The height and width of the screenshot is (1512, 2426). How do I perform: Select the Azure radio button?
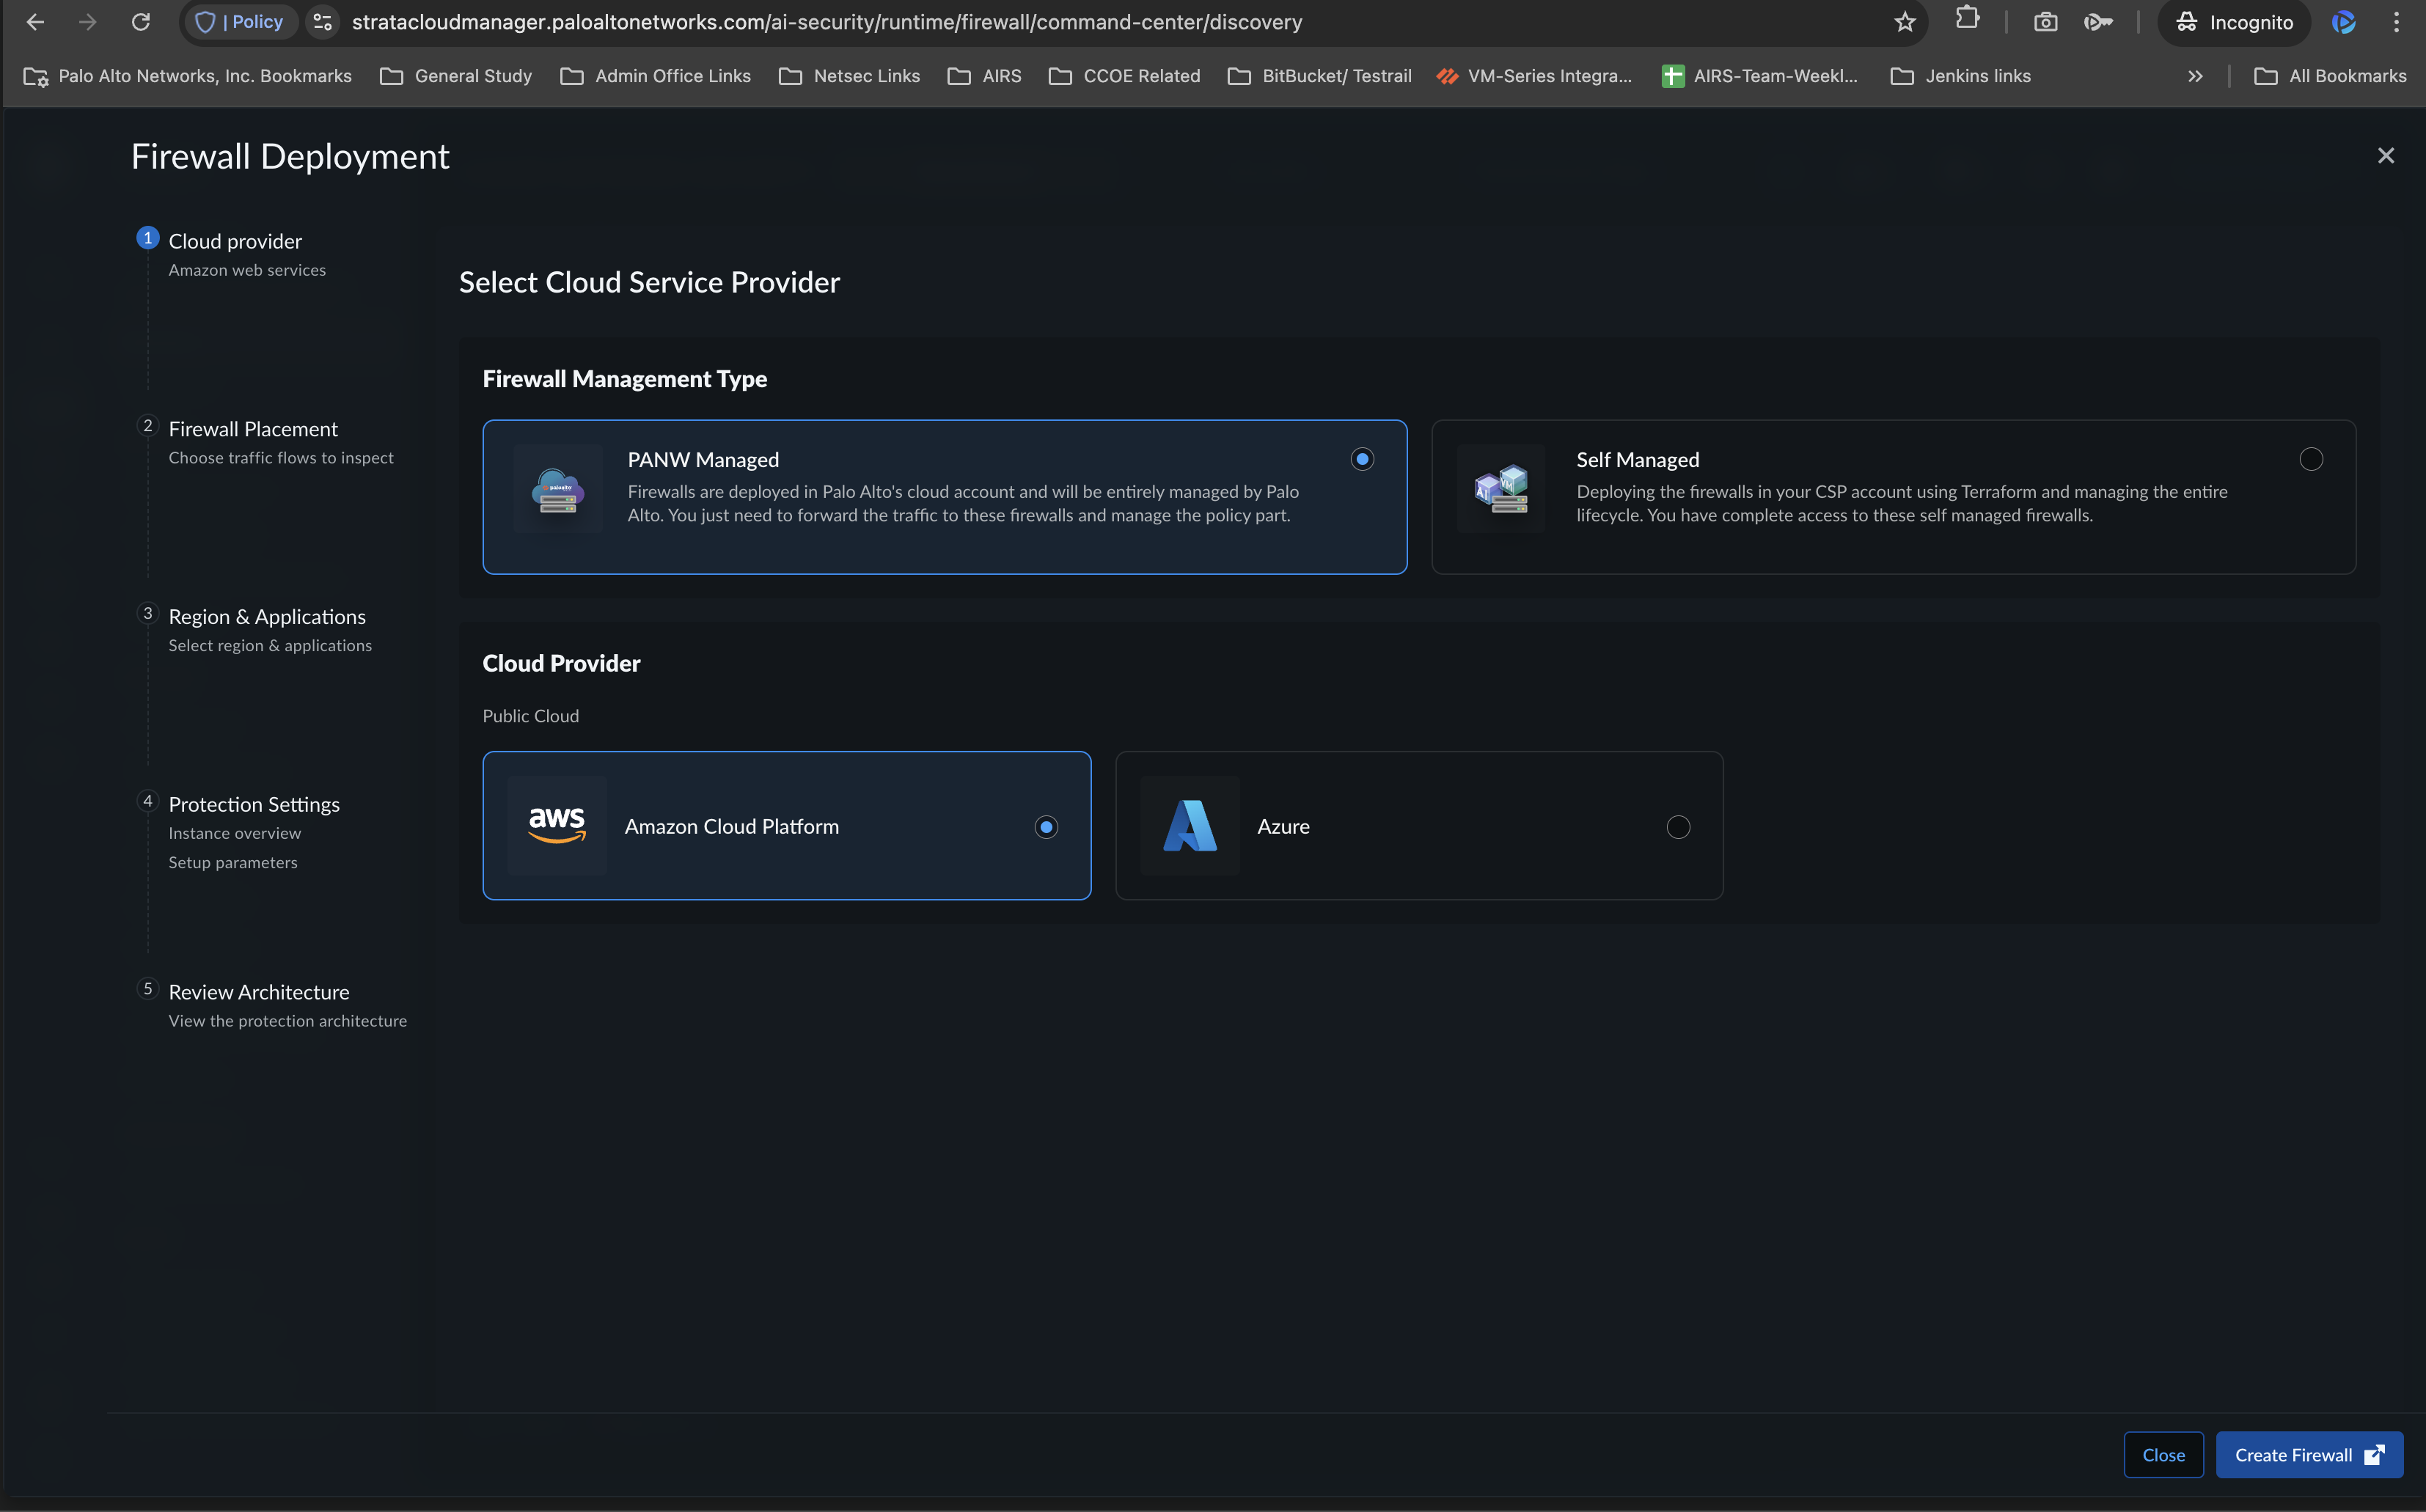1678,827
